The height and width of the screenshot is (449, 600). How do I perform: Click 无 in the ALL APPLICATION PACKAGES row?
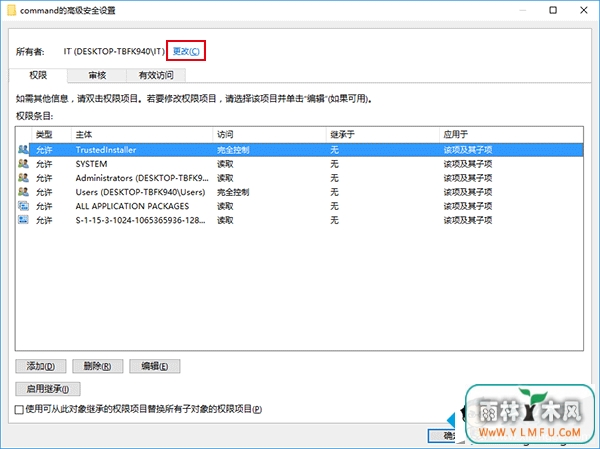pos(334,206)
